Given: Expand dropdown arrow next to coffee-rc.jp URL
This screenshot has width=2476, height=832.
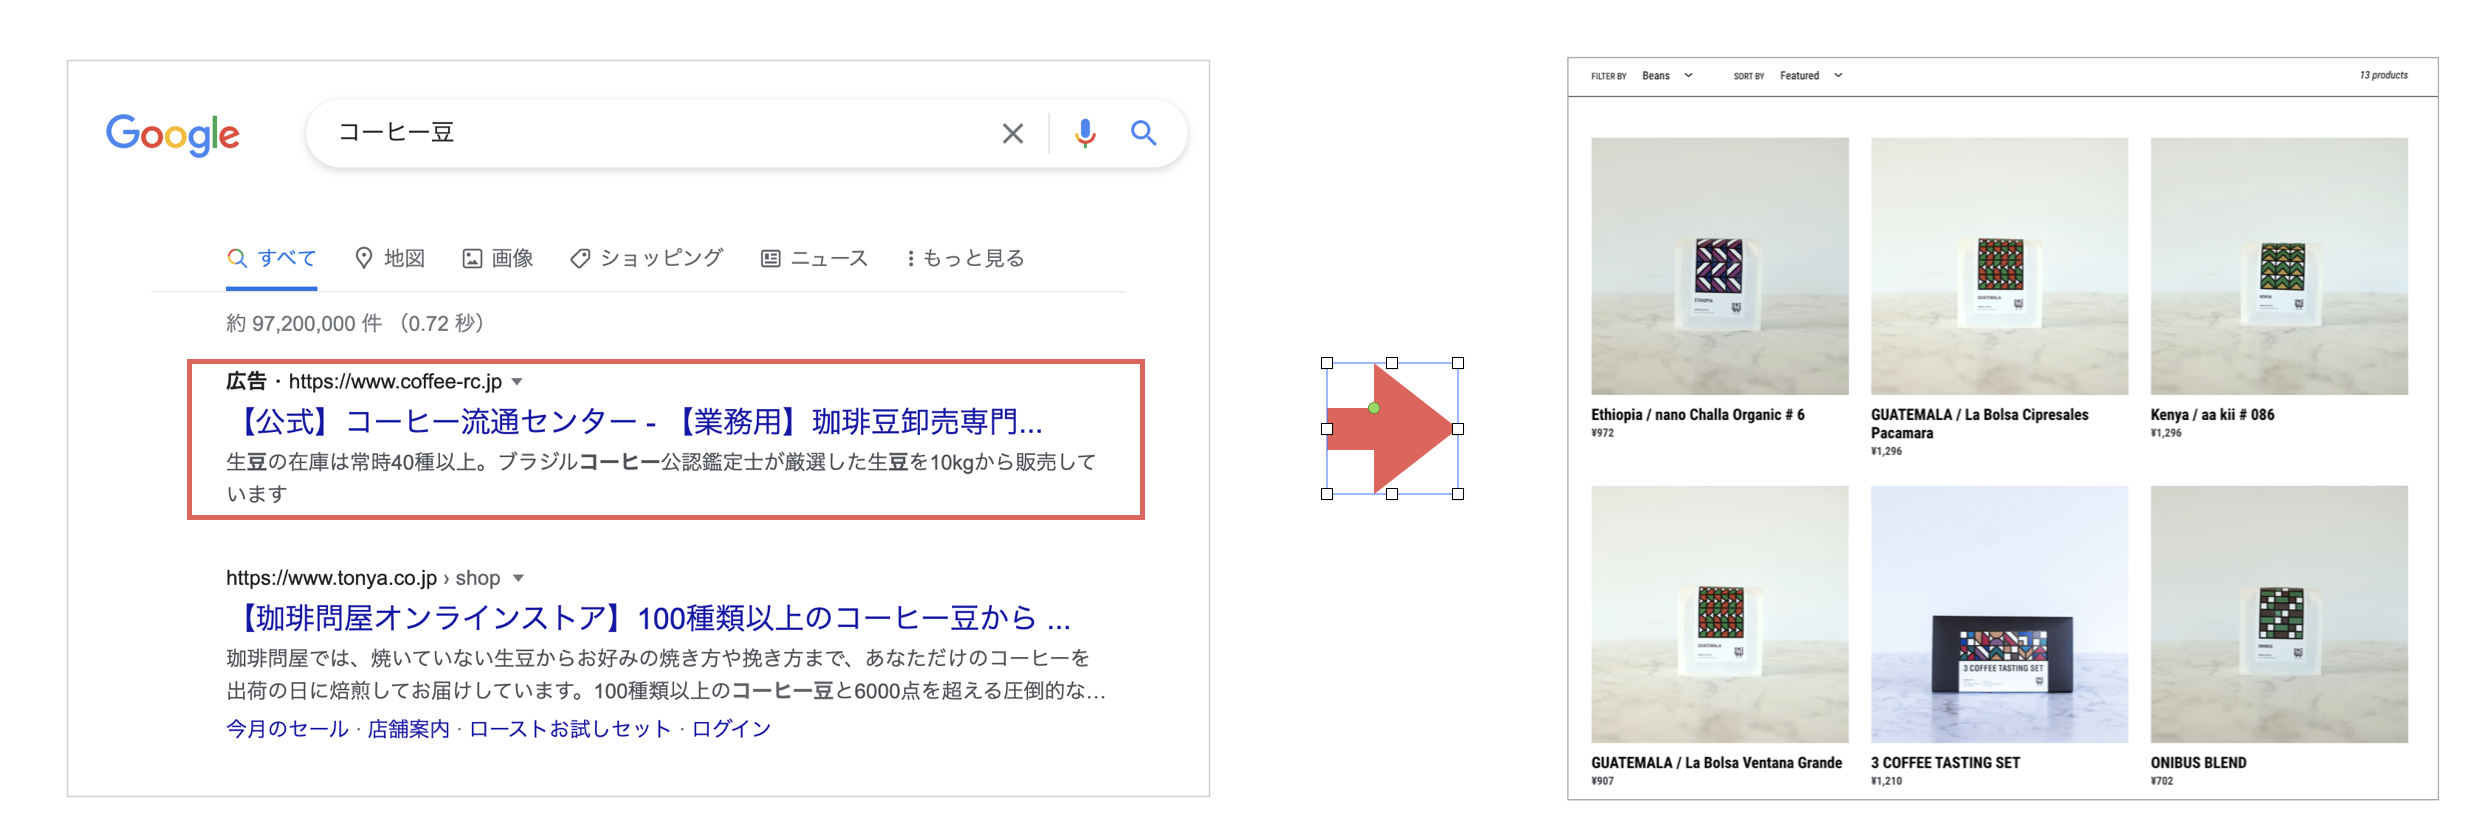Looking at the screenshot, I should (x=517, y=382).
